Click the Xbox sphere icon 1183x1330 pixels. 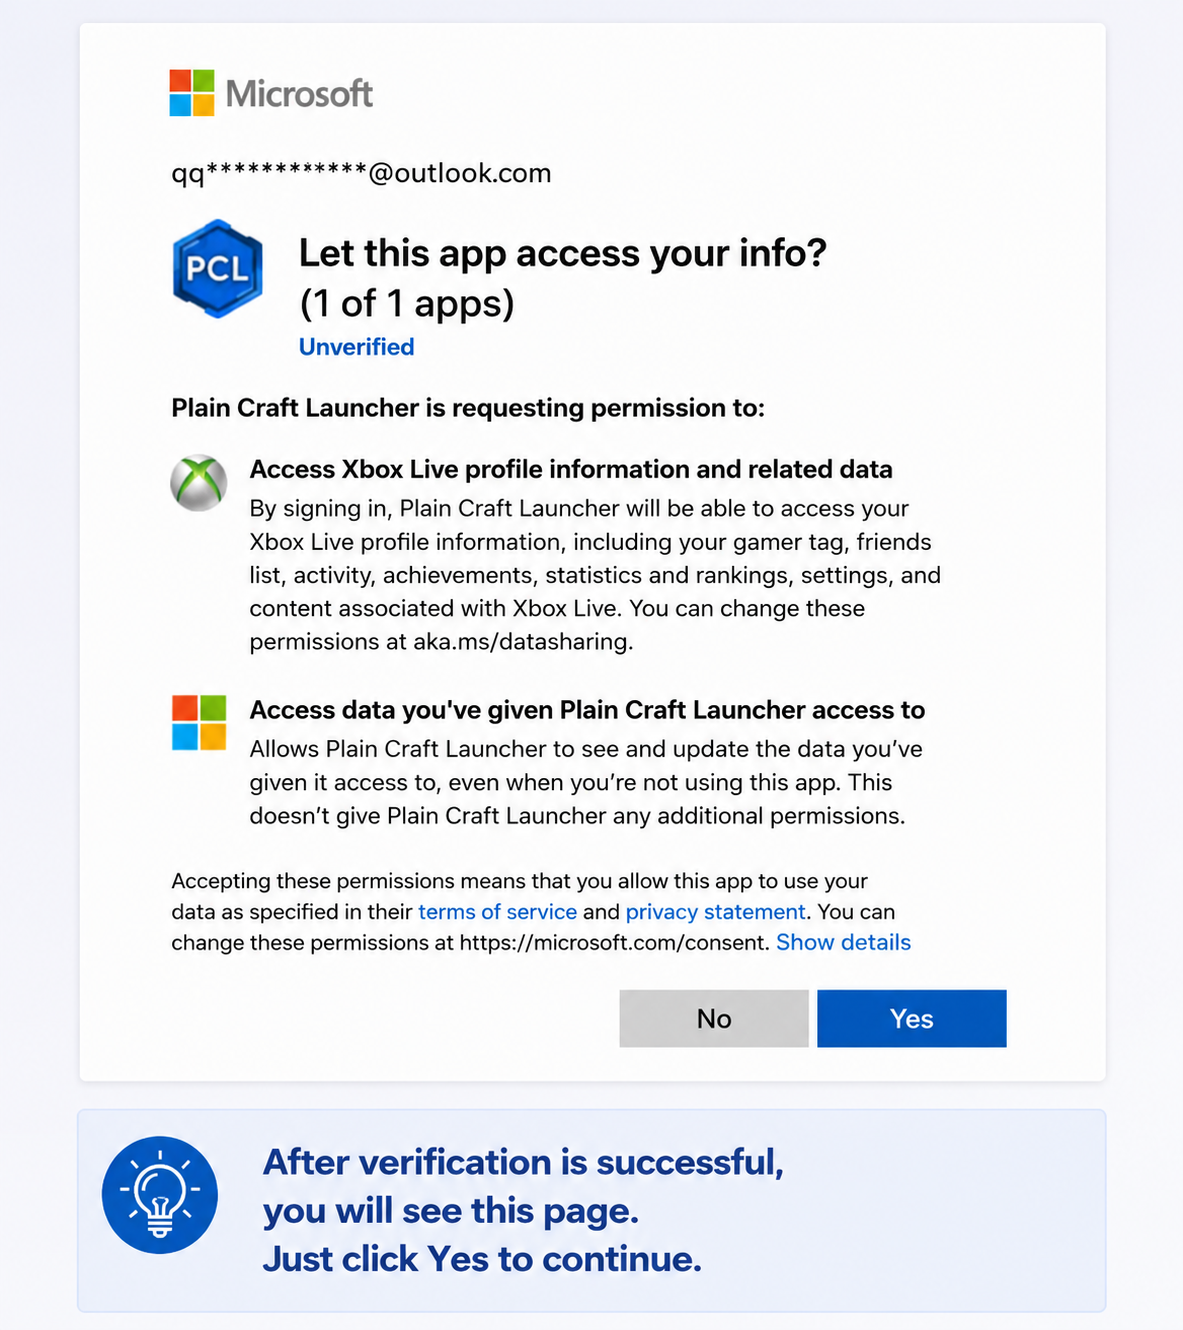(199, 483)
